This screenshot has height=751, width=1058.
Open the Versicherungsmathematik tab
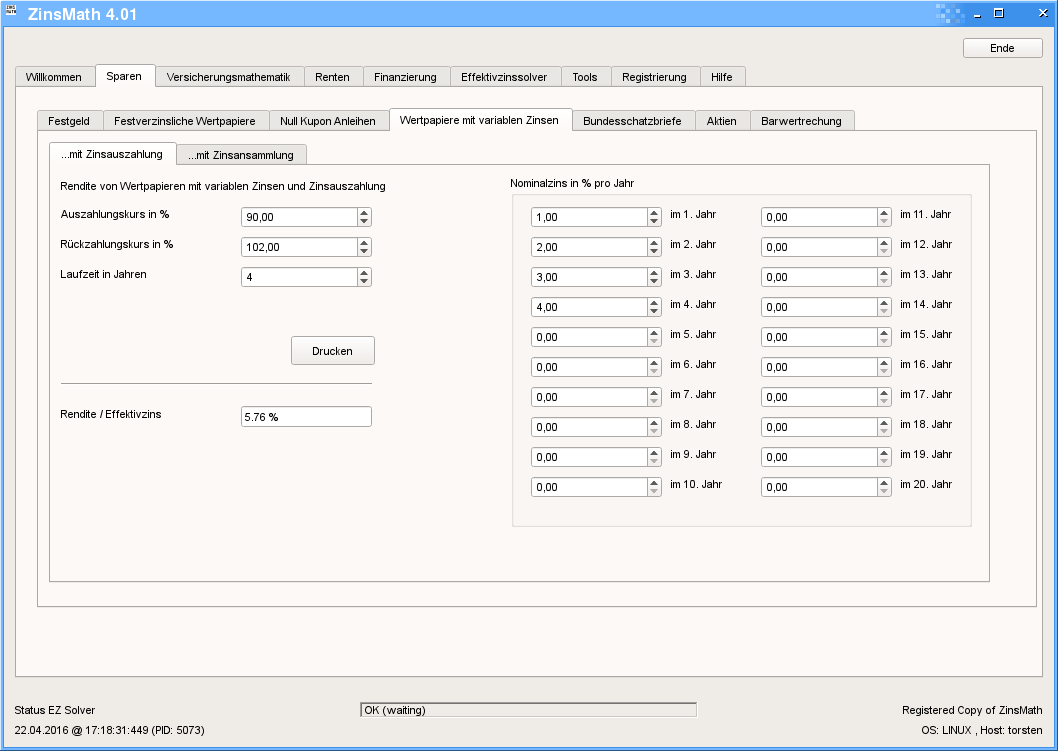tap(228, 77)
